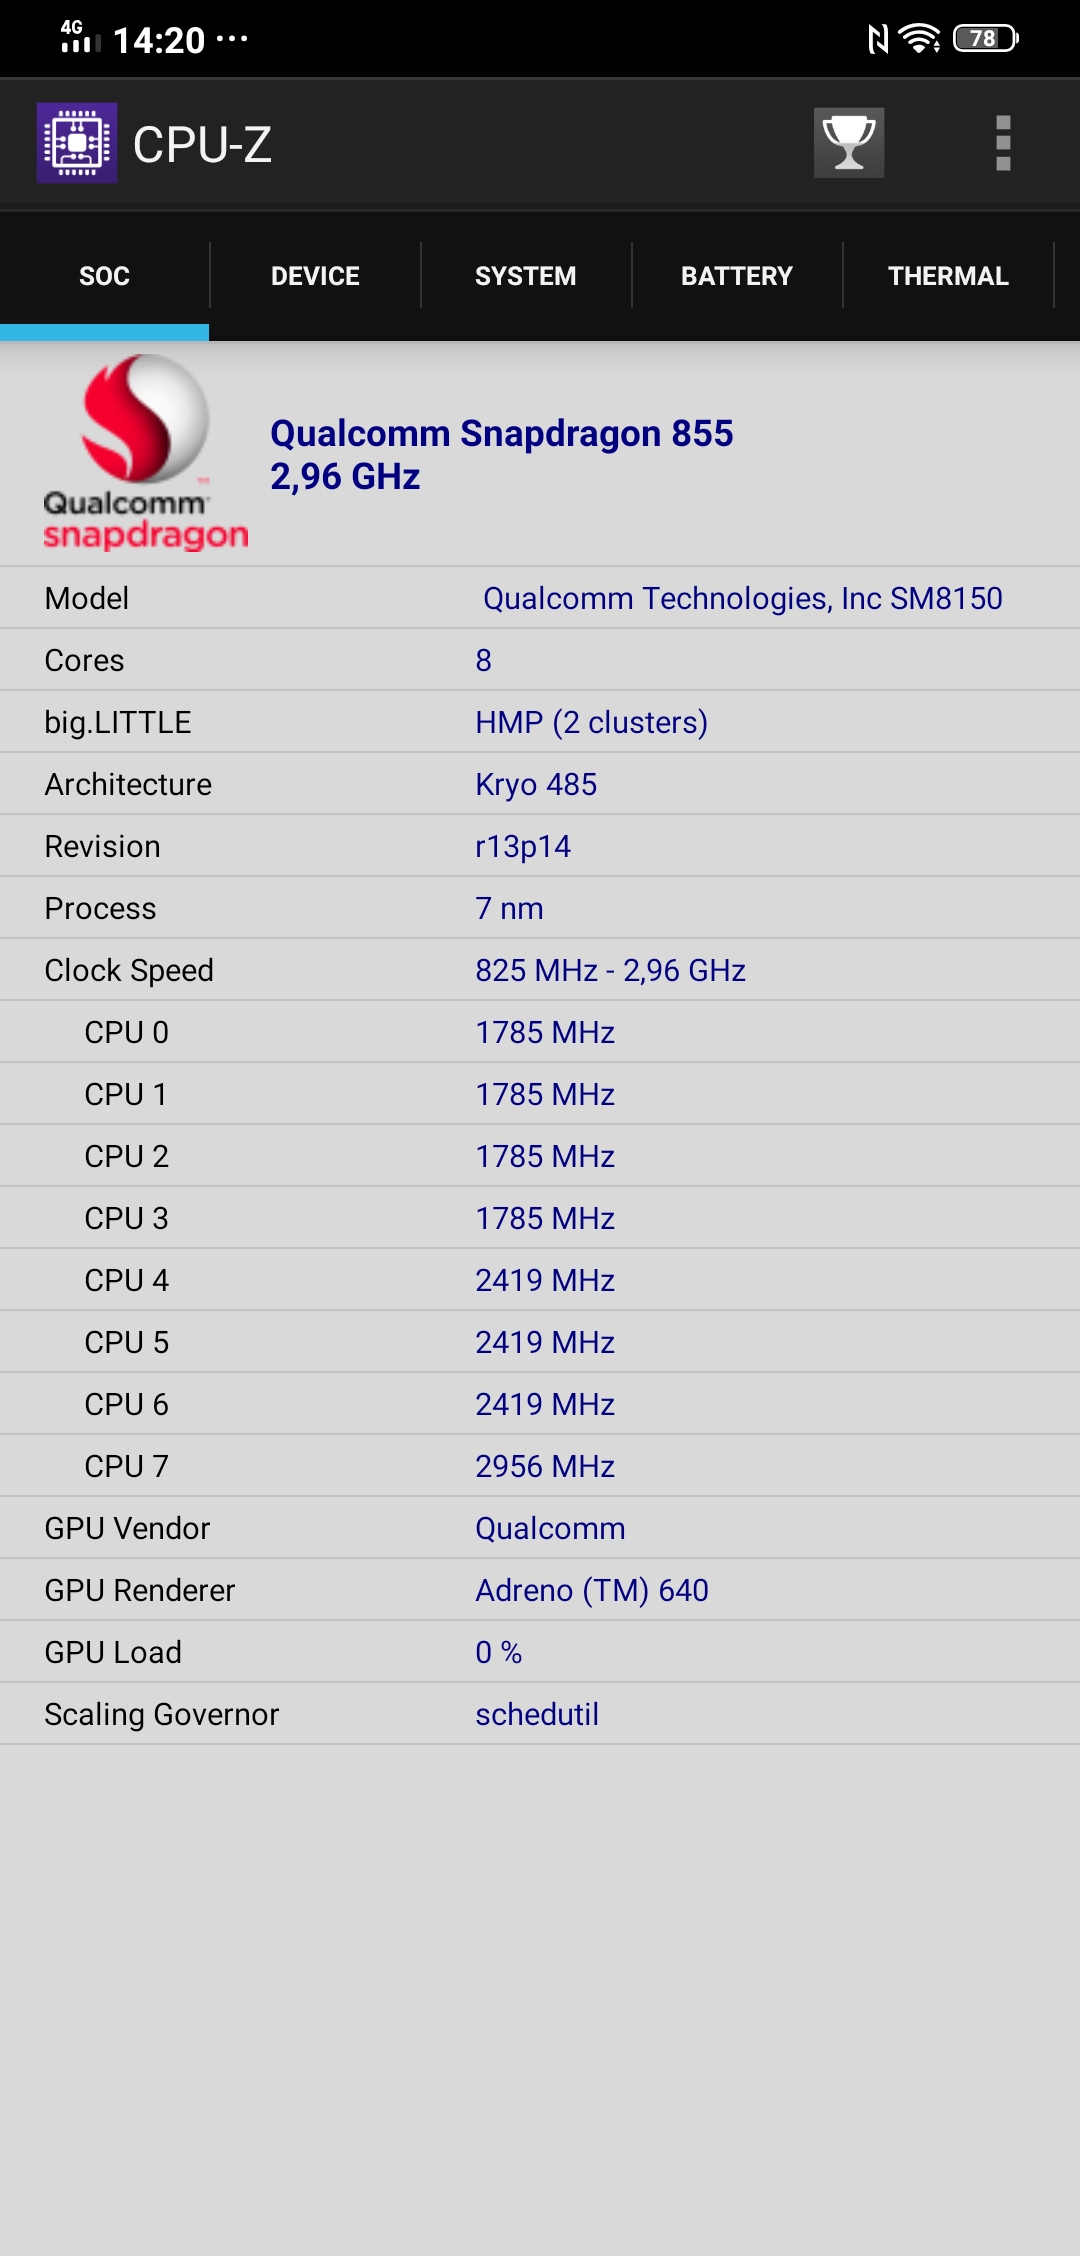
Task: Tap the Clock Speed row
Action: pos(540,970)
